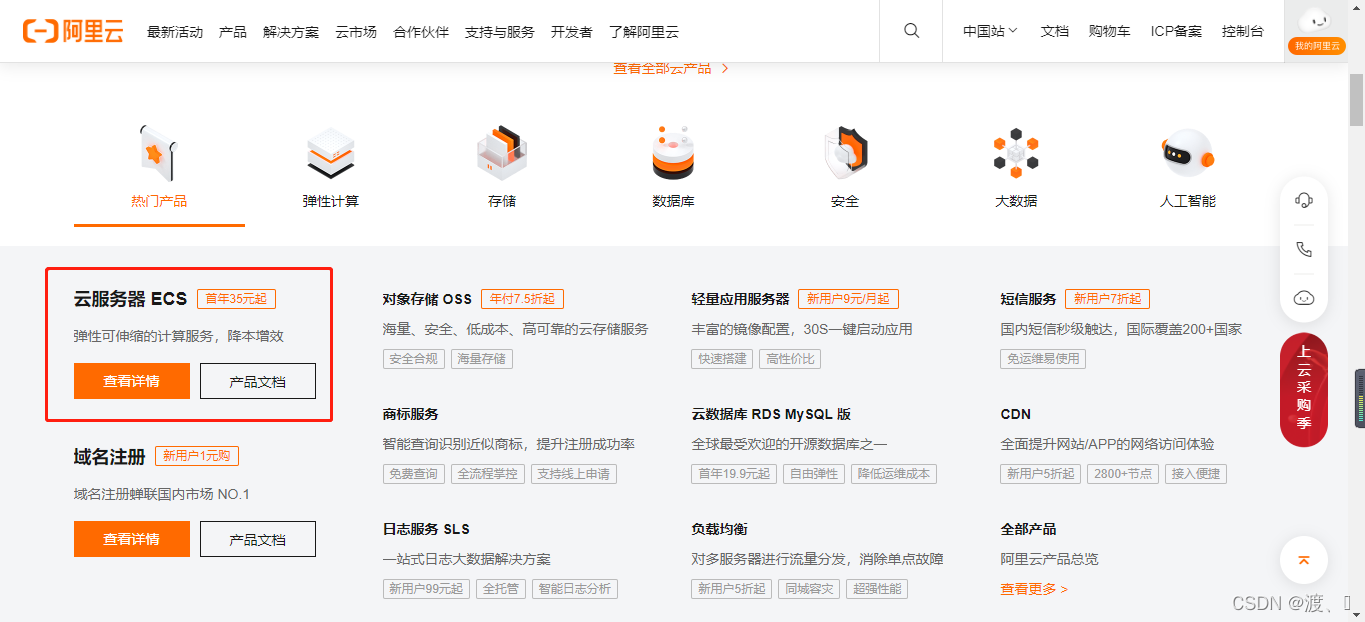
Task: Click the cloud assistant icon in sidebar
Action: [1304, 297]
